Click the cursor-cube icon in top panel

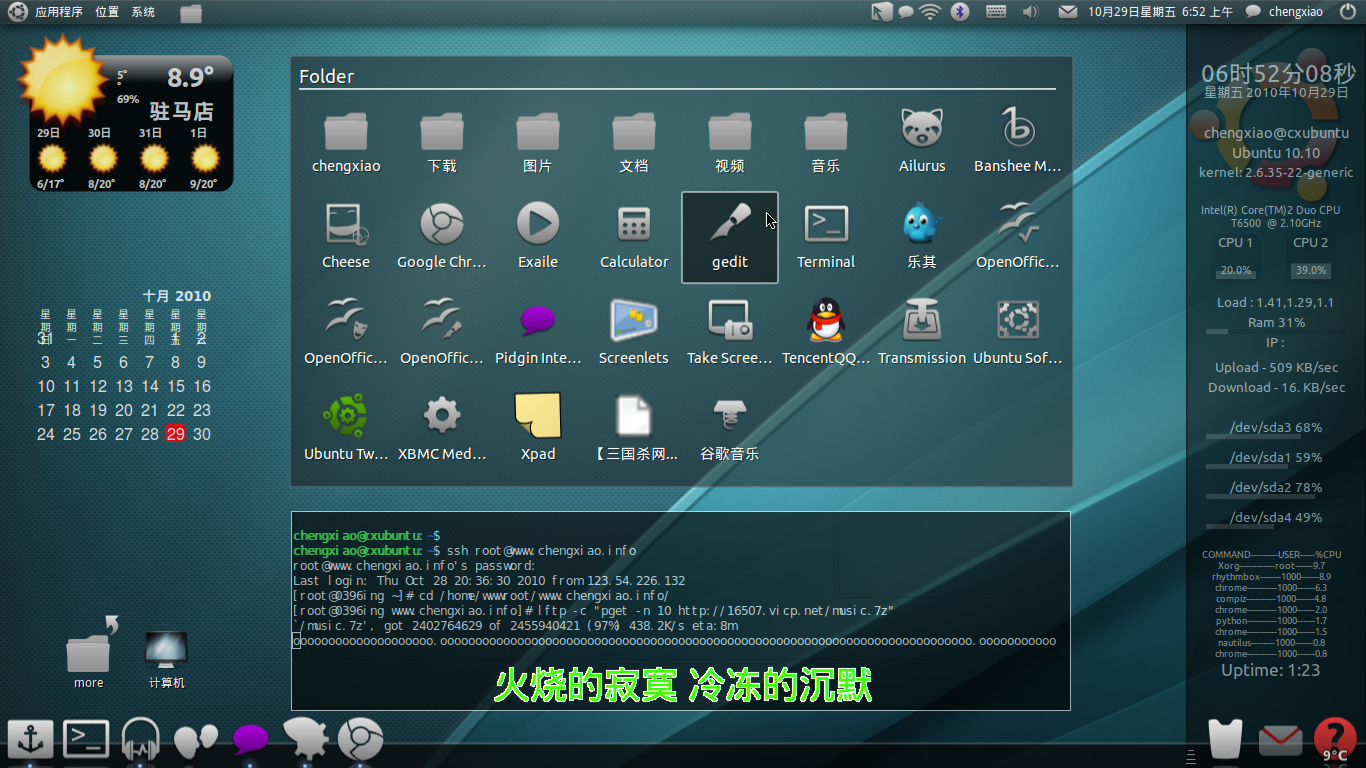click(881, 12)
